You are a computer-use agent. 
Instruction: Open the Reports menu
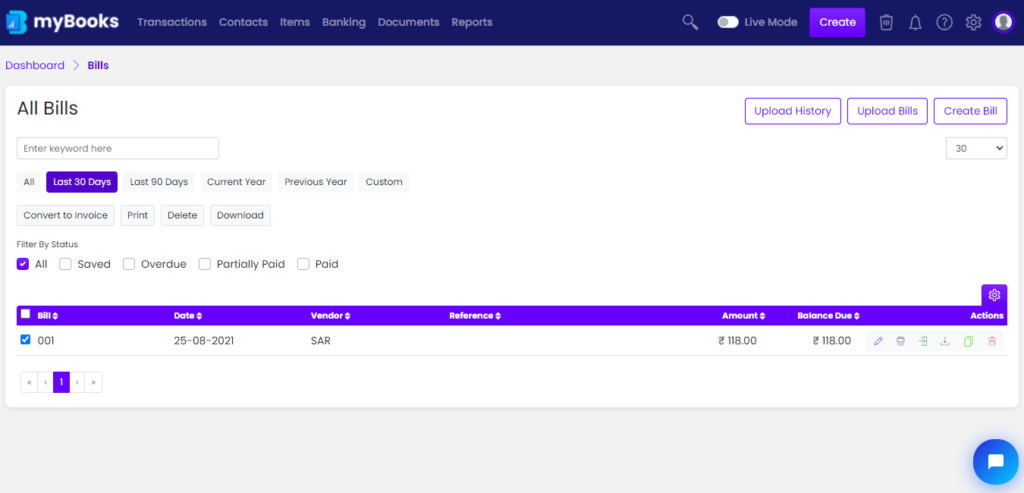pos(472,22)
